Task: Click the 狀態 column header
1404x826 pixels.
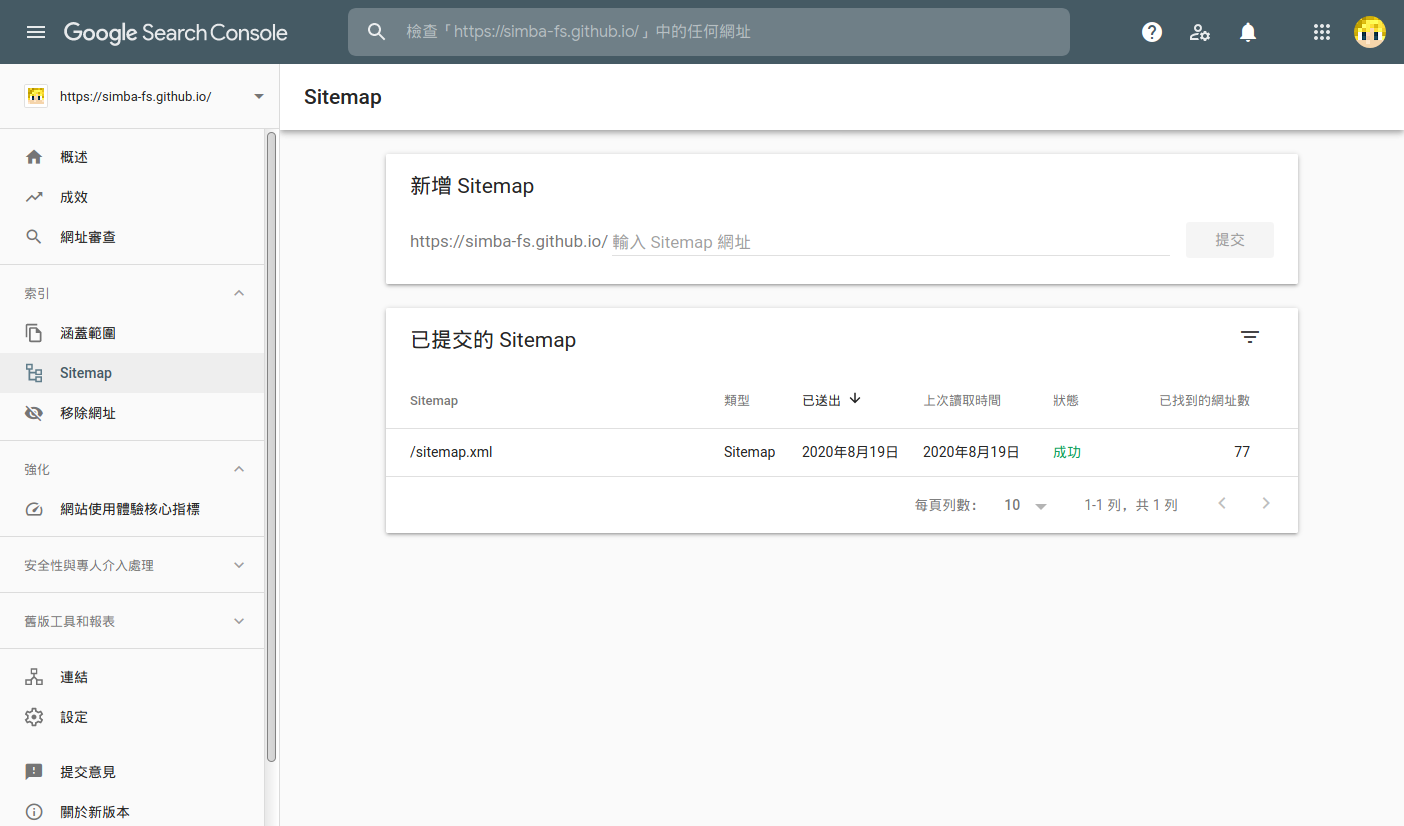Action: pos(1066,400)
